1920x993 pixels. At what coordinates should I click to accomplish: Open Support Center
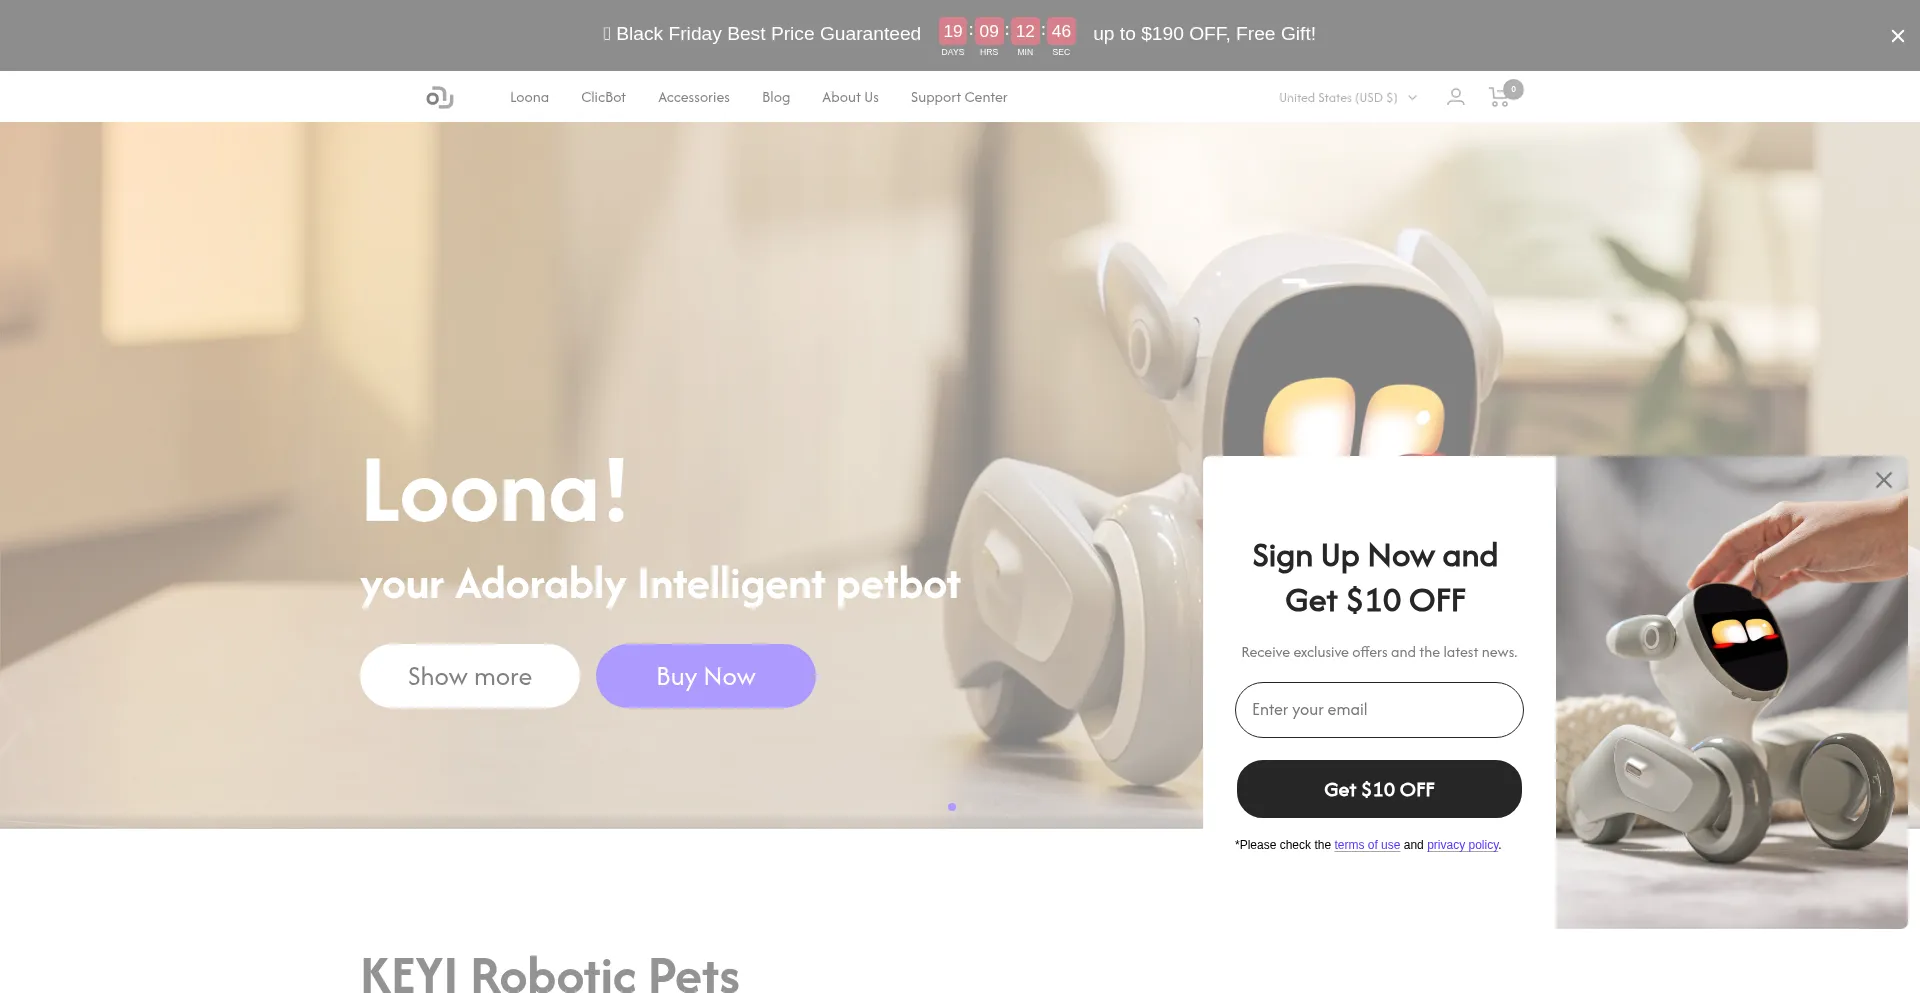pyautogui.click(x=959, y=97)
